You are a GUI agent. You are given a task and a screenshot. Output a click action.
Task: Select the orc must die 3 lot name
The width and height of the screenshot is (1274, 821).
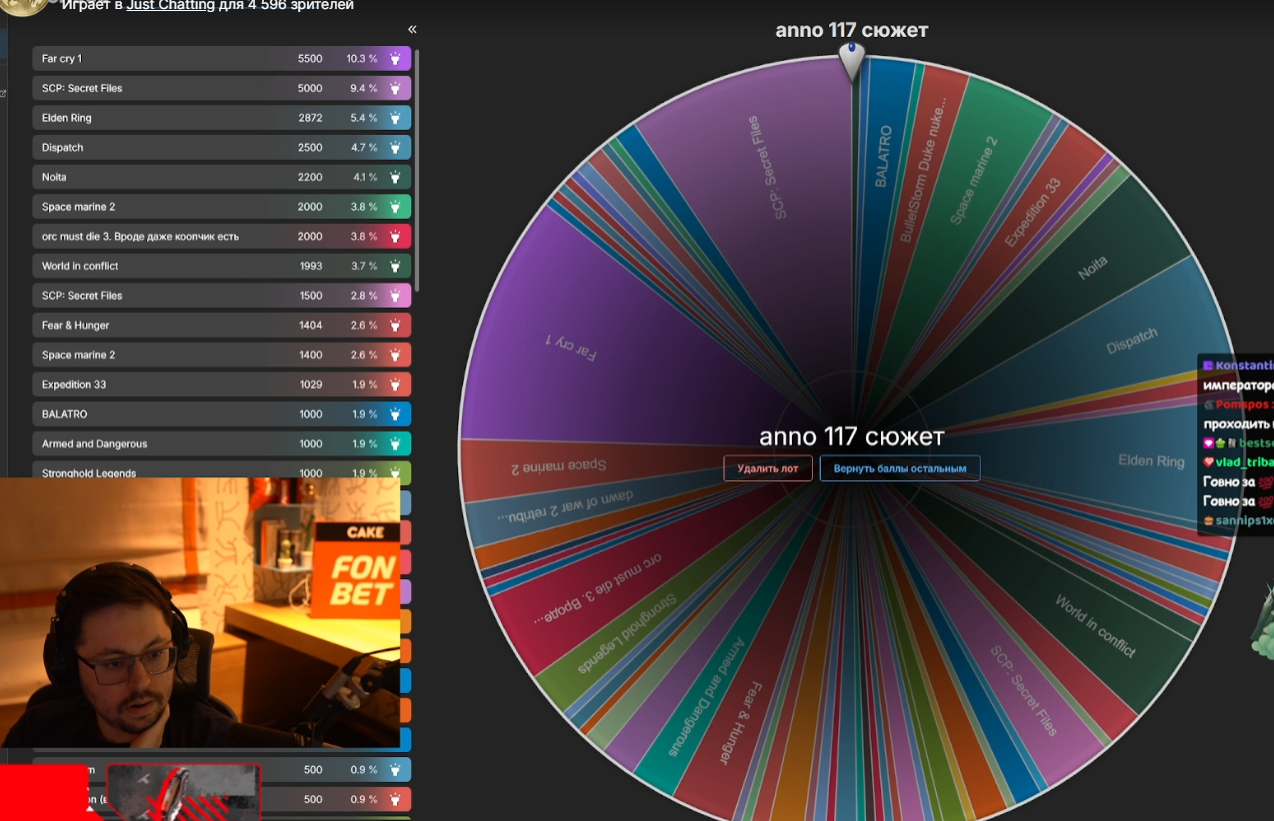point(140,236)
